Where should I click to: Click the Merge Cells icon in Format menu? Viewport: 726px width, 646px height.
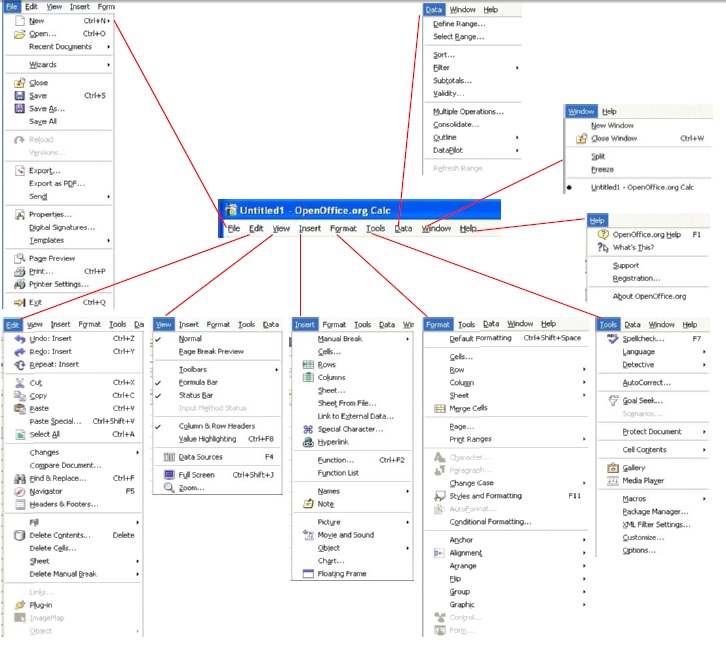tap(439, 409)
